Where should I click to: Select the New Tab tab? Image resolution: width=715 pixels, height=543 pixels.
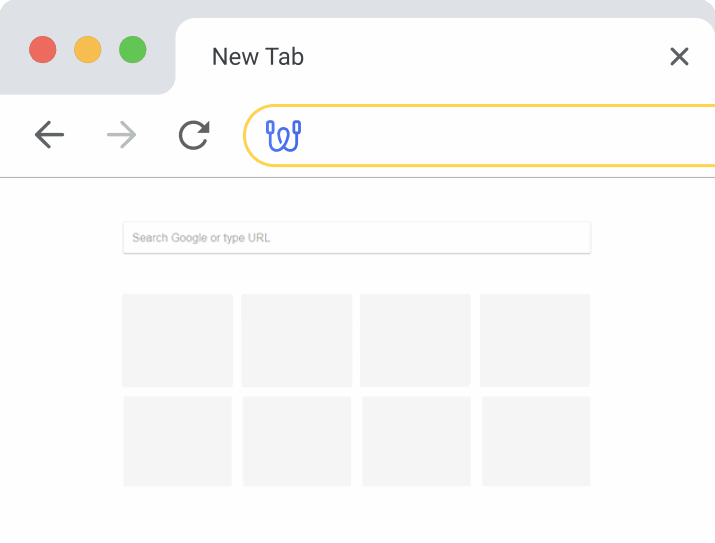click(x=258, y=57)
